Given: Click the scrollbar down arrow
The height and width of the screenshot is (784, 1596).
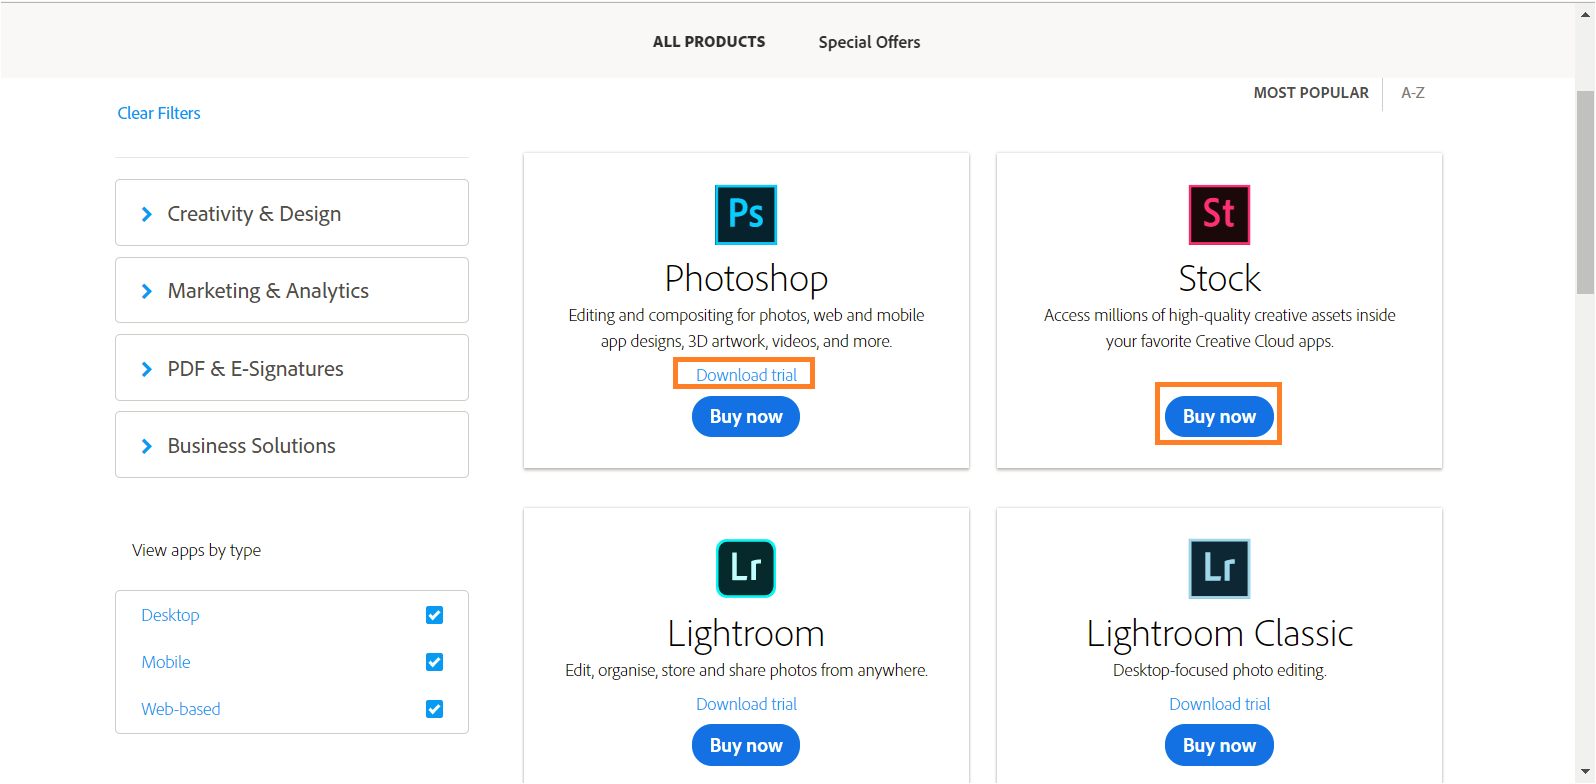Looking at the screenshot, I should click(1585, 773).
